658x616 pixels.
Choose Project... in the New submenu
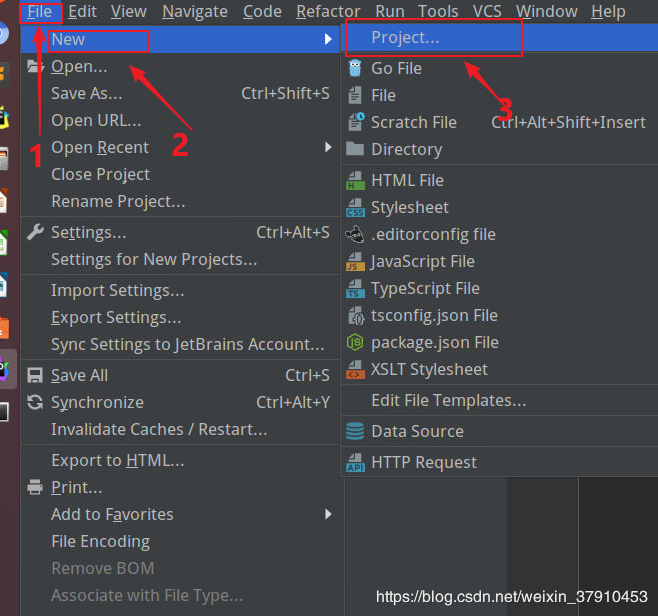click(x=499, y=38)
